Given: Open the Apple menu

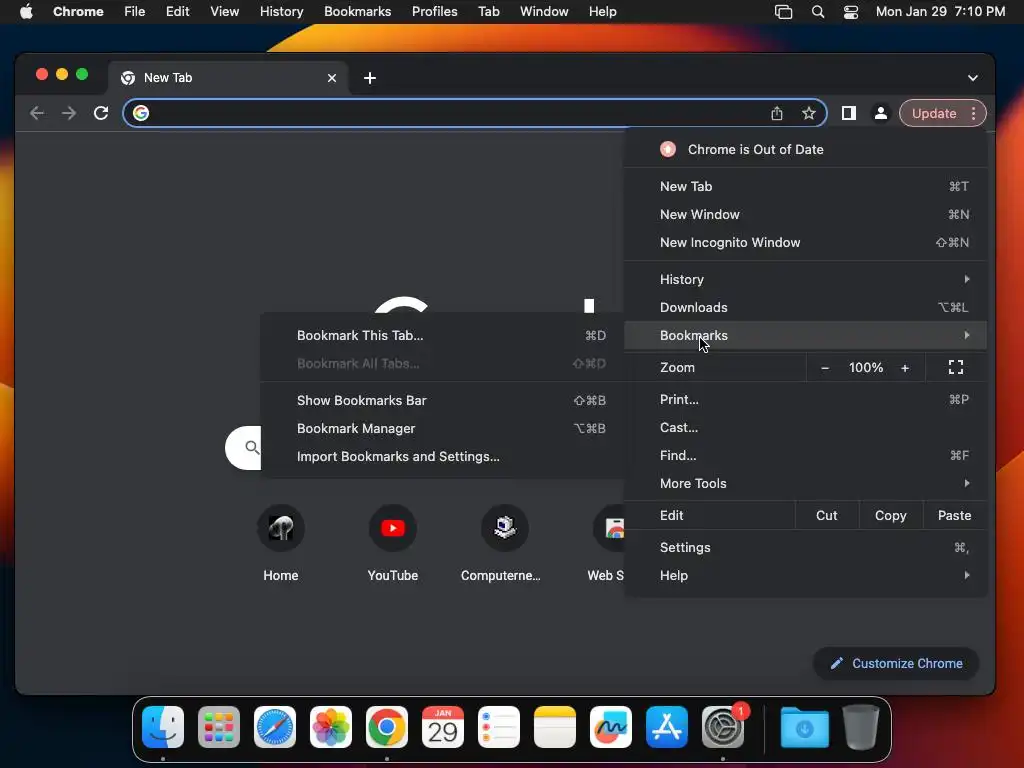Looking at the screenshot, I should [x=26, y=12].
